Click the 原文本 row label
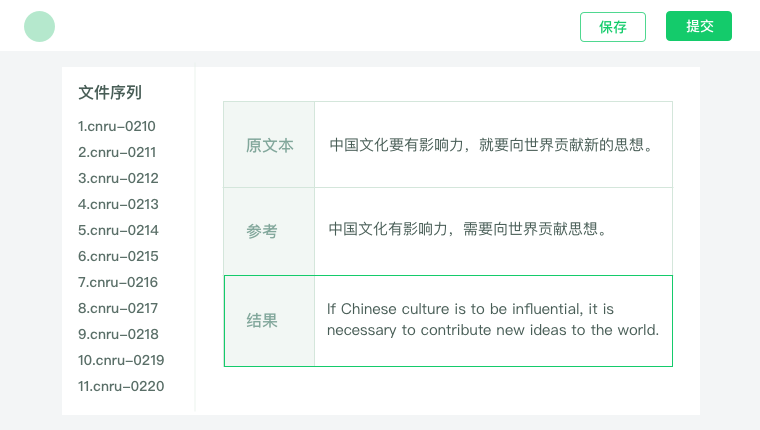This screenshot has width=760, height=430. pos(269,145)
